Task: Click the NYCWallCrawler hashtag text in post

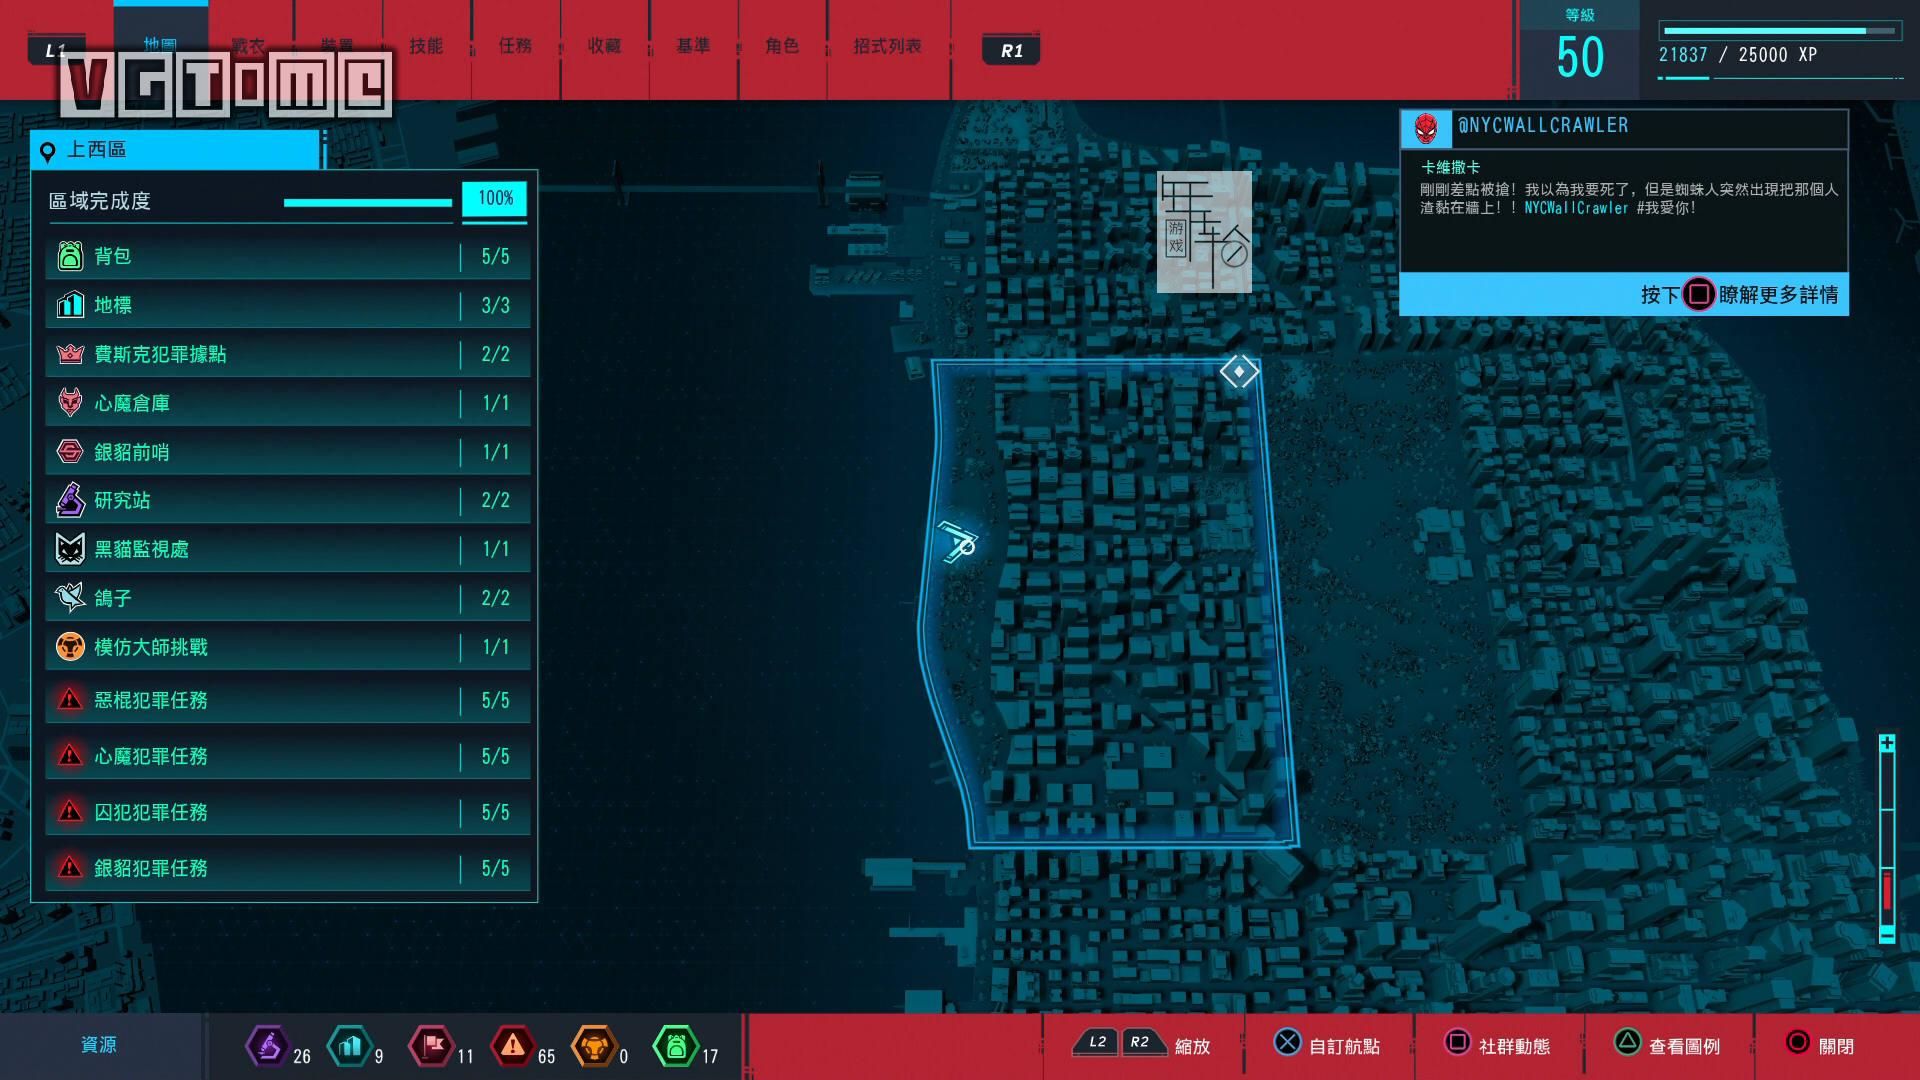Action: (x=1576, y=208)
